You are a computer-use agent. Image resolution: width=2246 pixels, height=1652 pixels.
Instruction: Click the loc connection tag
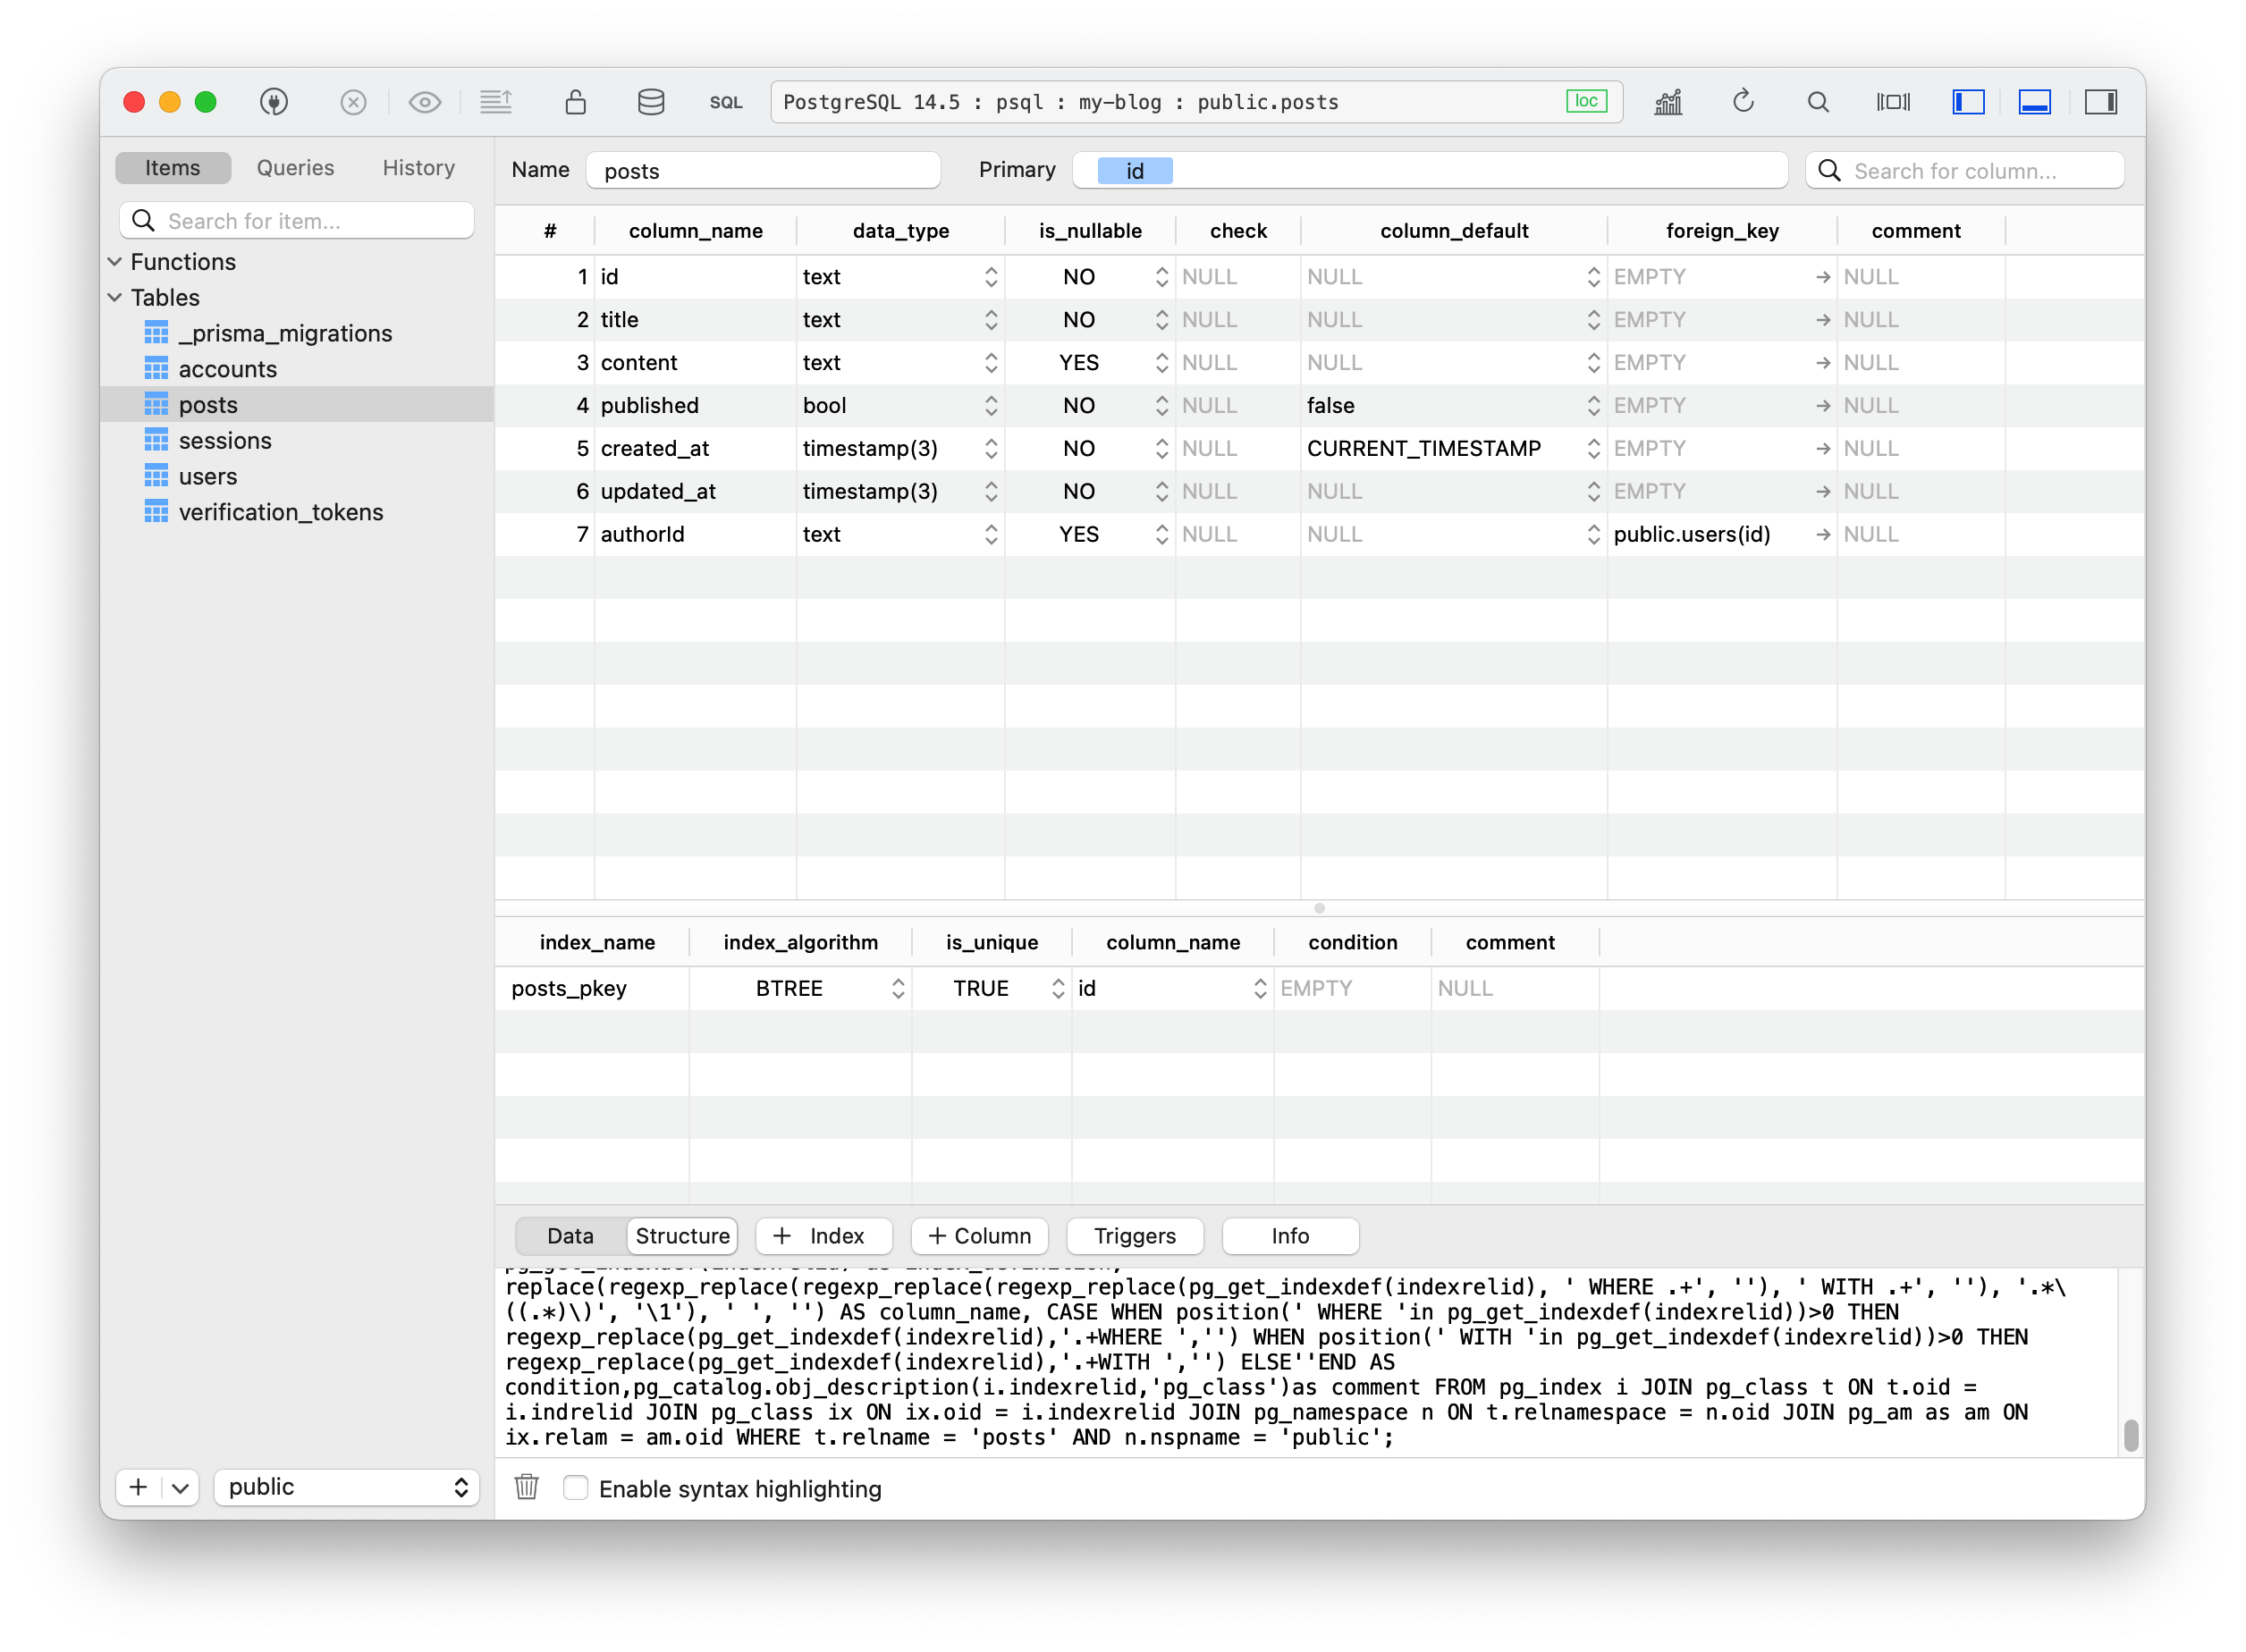coord(1586,101)
